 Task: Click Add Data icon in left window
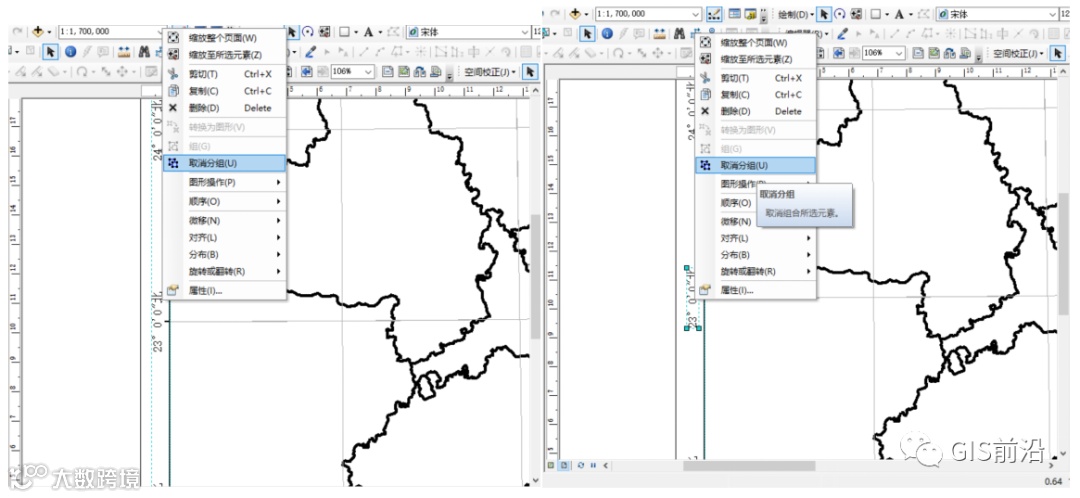pos(37,32)
